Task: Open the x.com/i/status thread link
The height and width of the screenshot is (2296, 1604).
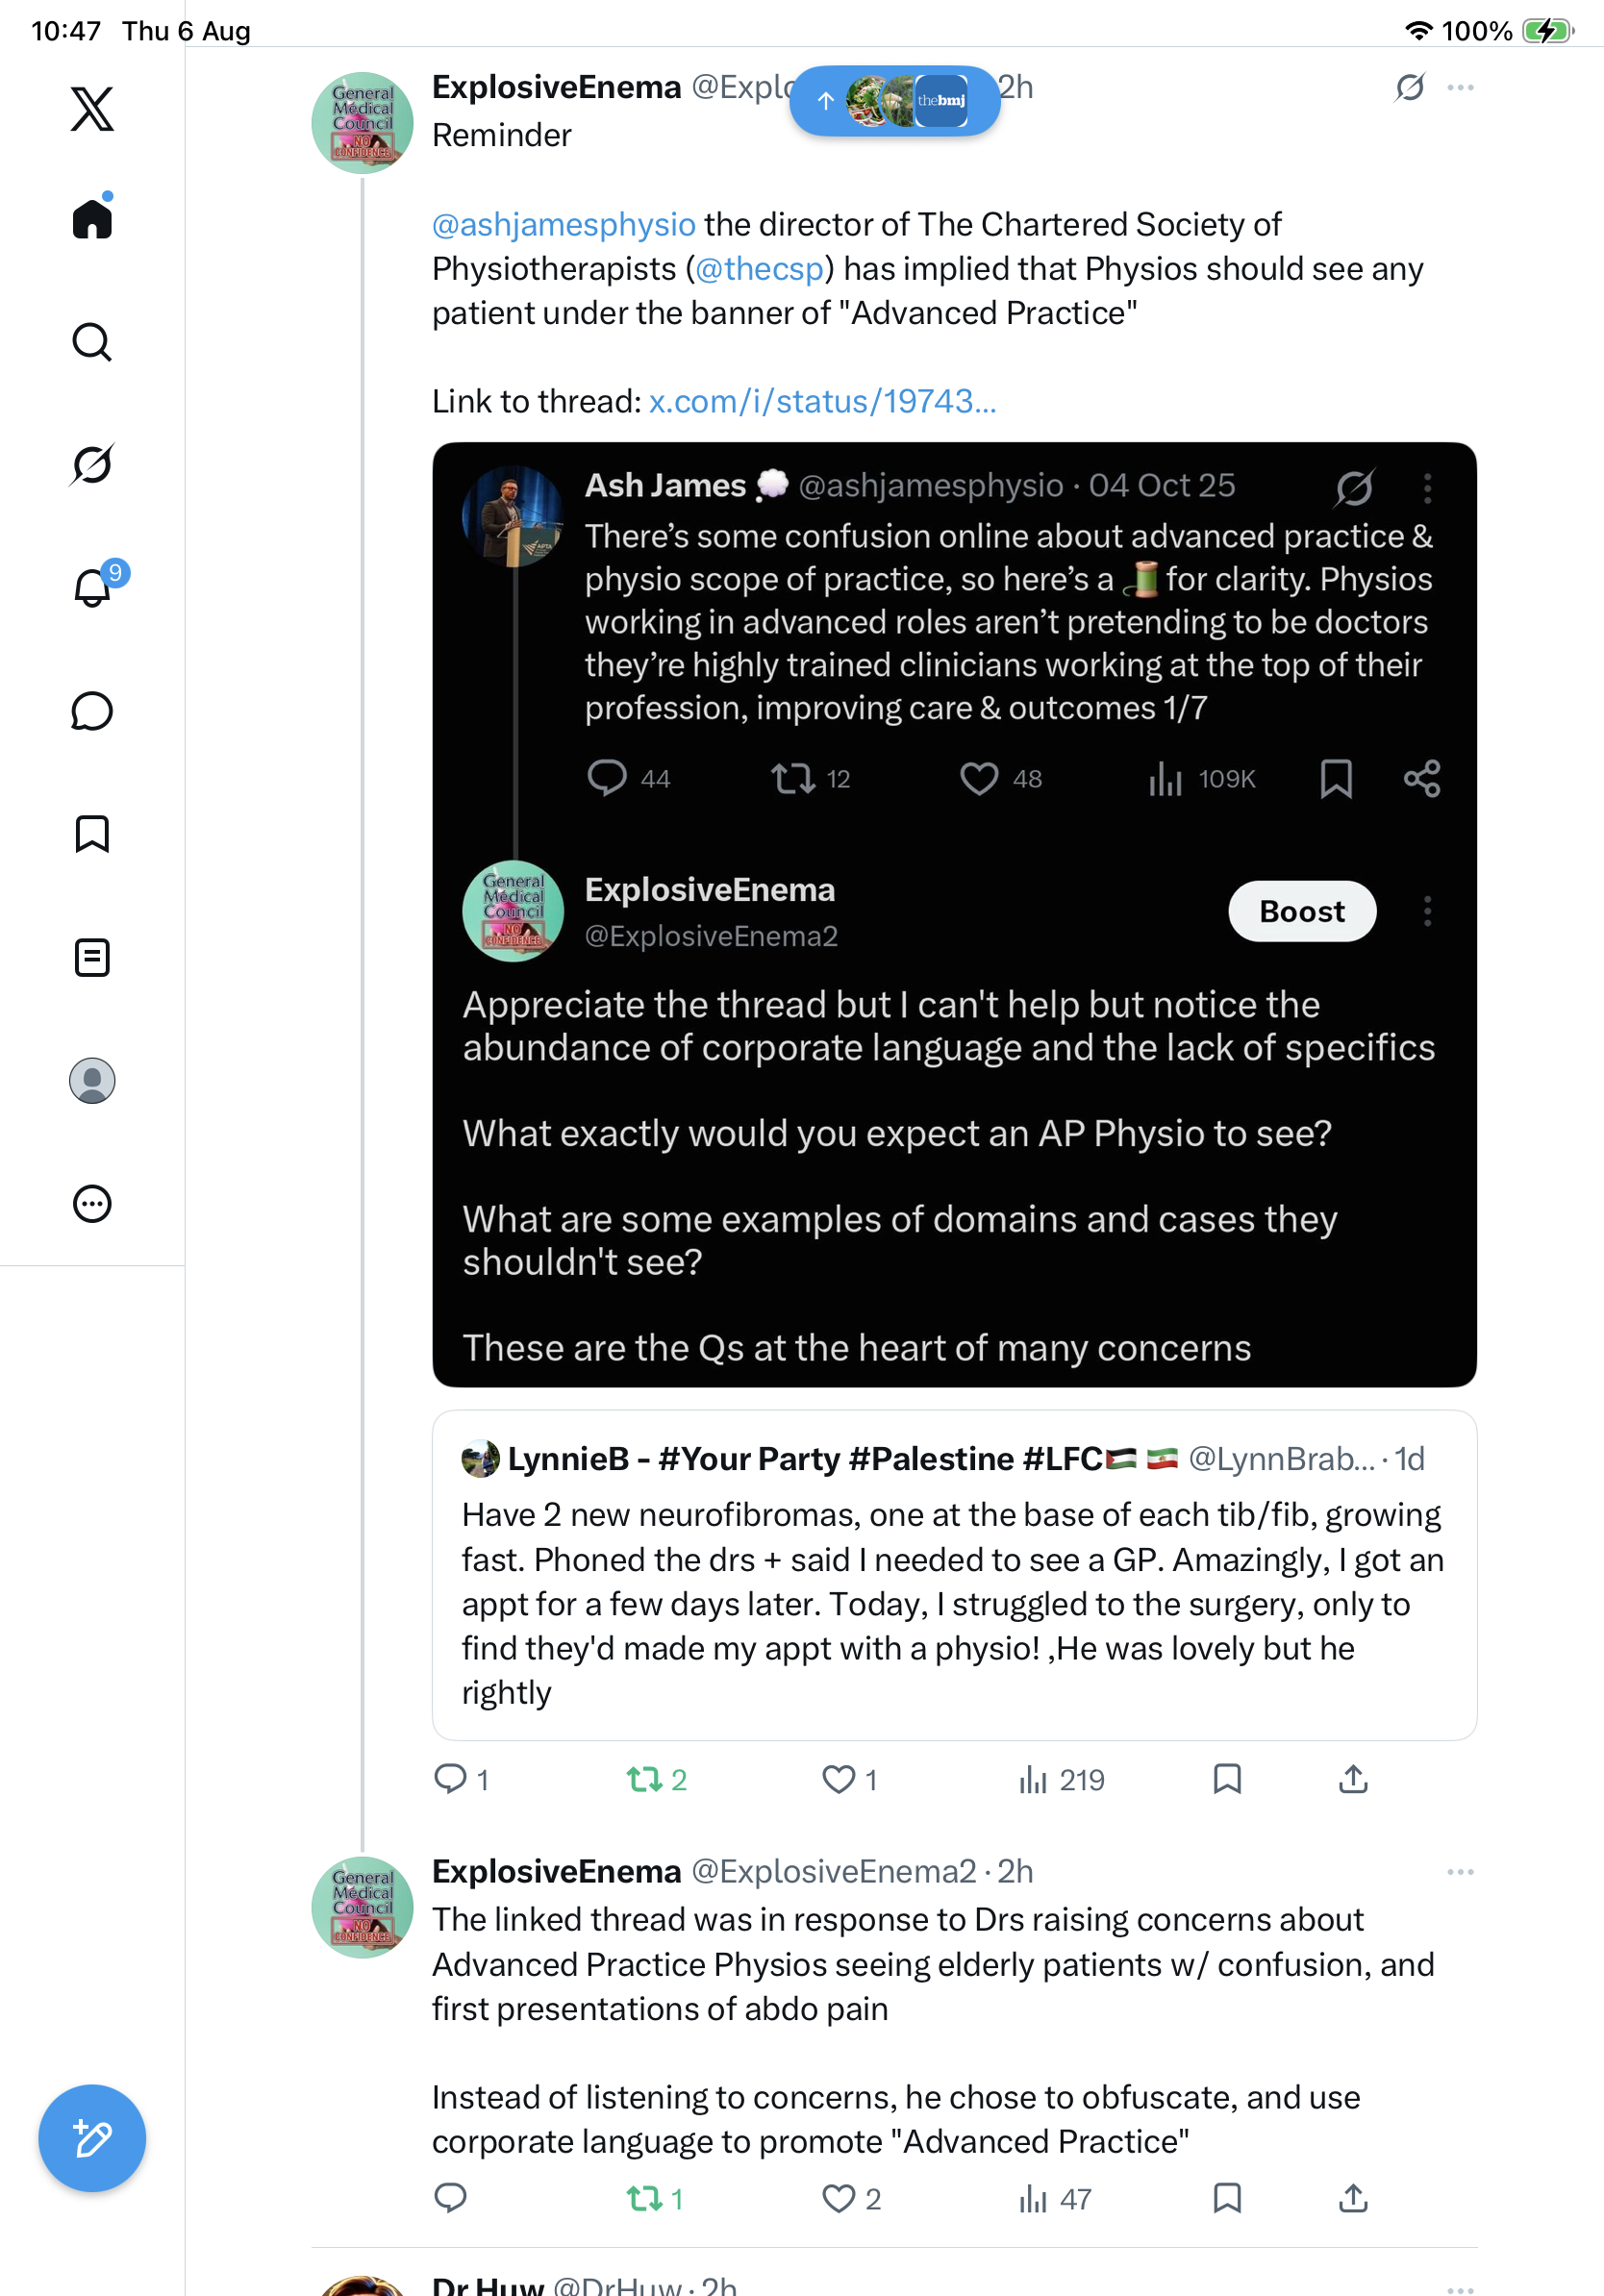Action: (x=822, y=401)
